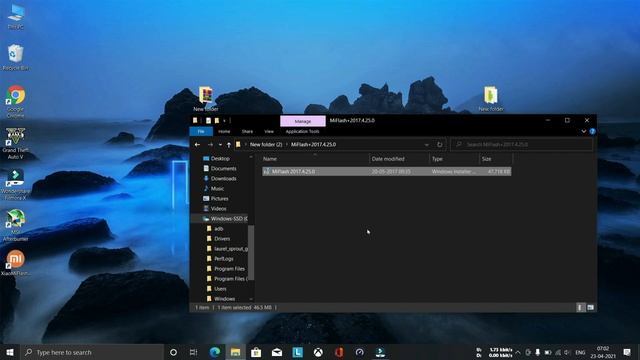The image size is (640, 360).
Task: Open Microsoft Store from taskbar
Action: pos(256,352)
